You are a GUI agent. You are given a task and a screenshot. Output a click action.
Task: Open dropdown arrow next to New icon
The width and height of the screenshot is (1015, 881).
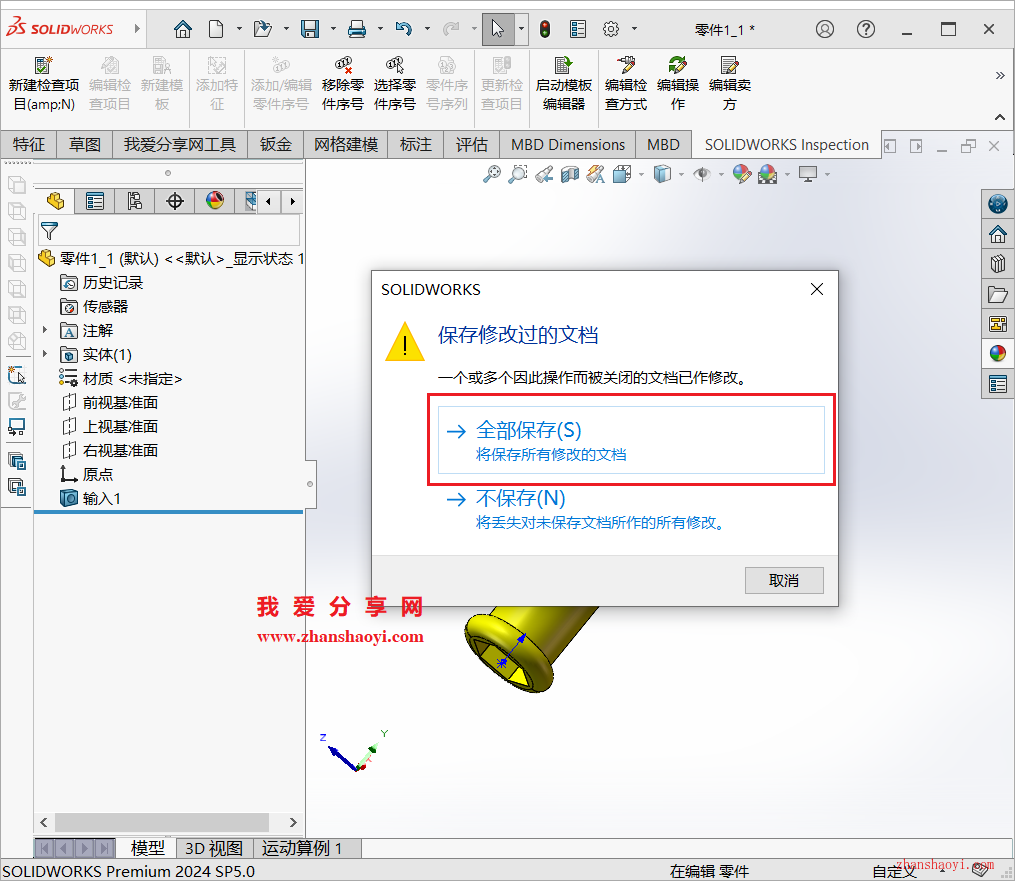click(x=239, y=29)
